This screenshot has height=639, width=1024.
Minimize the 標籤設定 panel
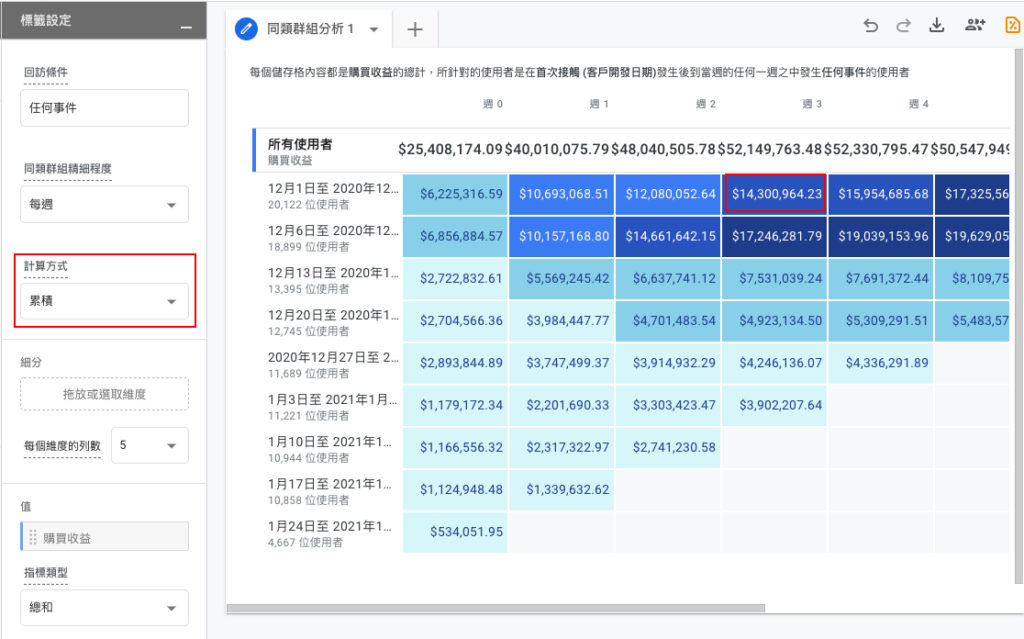[x=186, y=27]
